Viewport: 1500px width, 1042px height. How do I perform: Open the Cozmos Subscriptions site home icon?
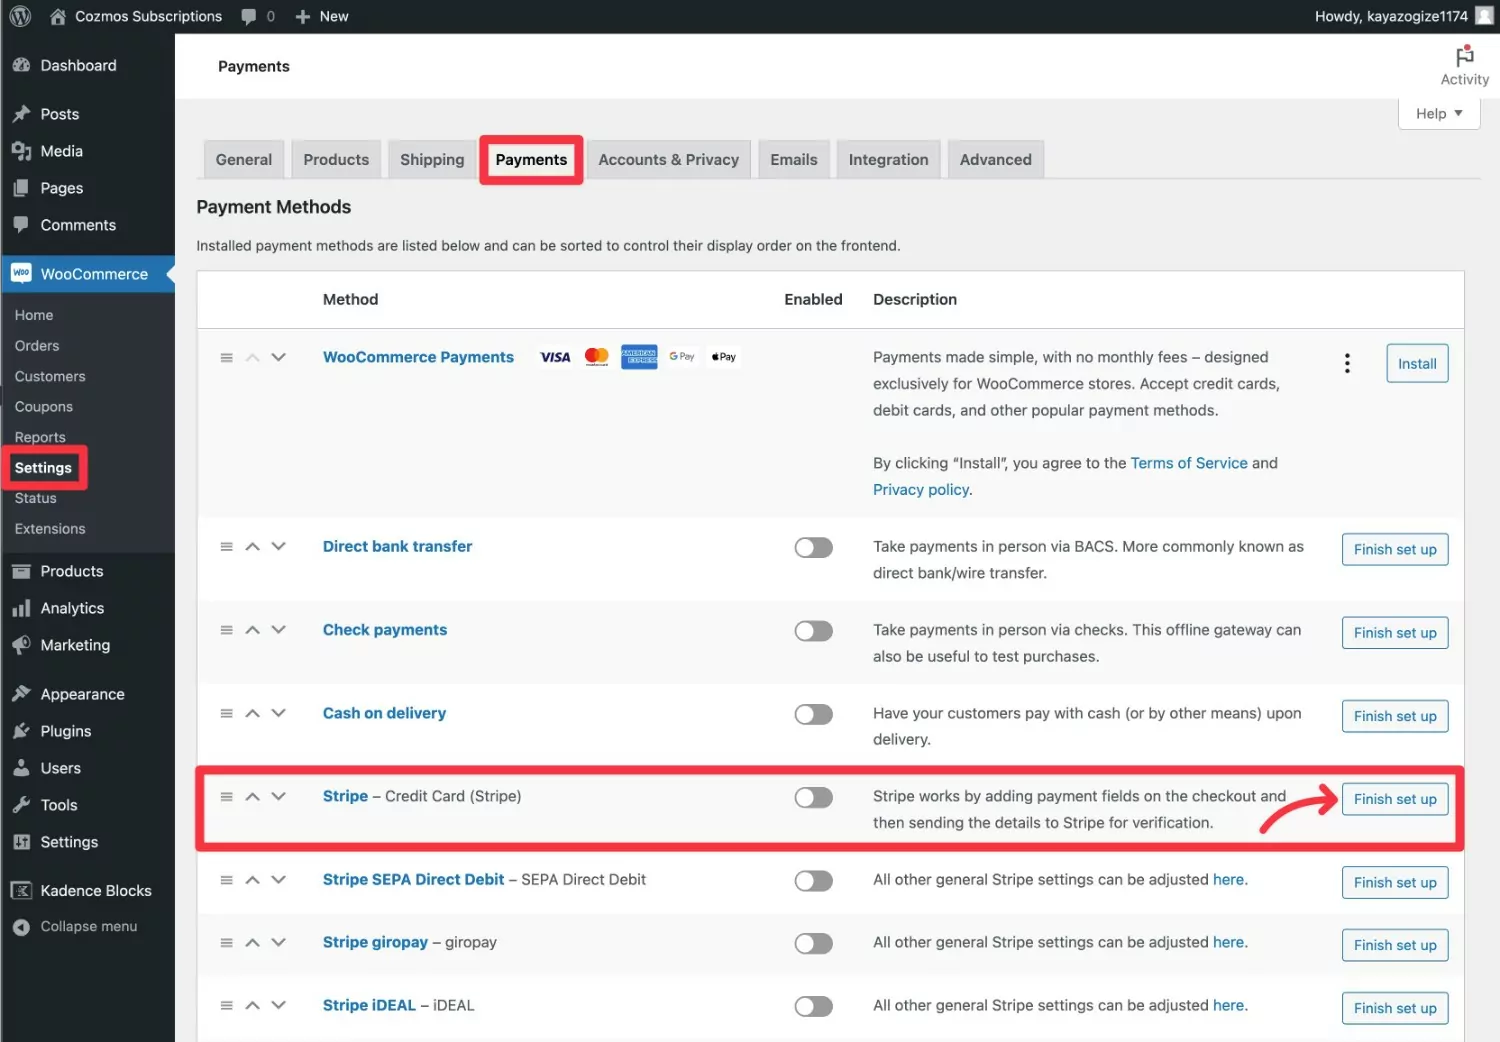[x=58, y=16]
